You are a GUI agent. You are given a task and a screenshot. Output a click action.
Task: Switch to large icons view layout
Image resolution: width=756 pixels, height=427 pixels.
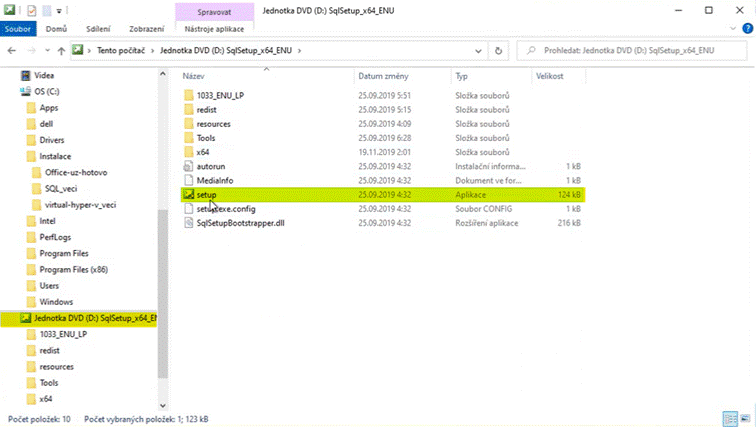(x=745, y=419)
